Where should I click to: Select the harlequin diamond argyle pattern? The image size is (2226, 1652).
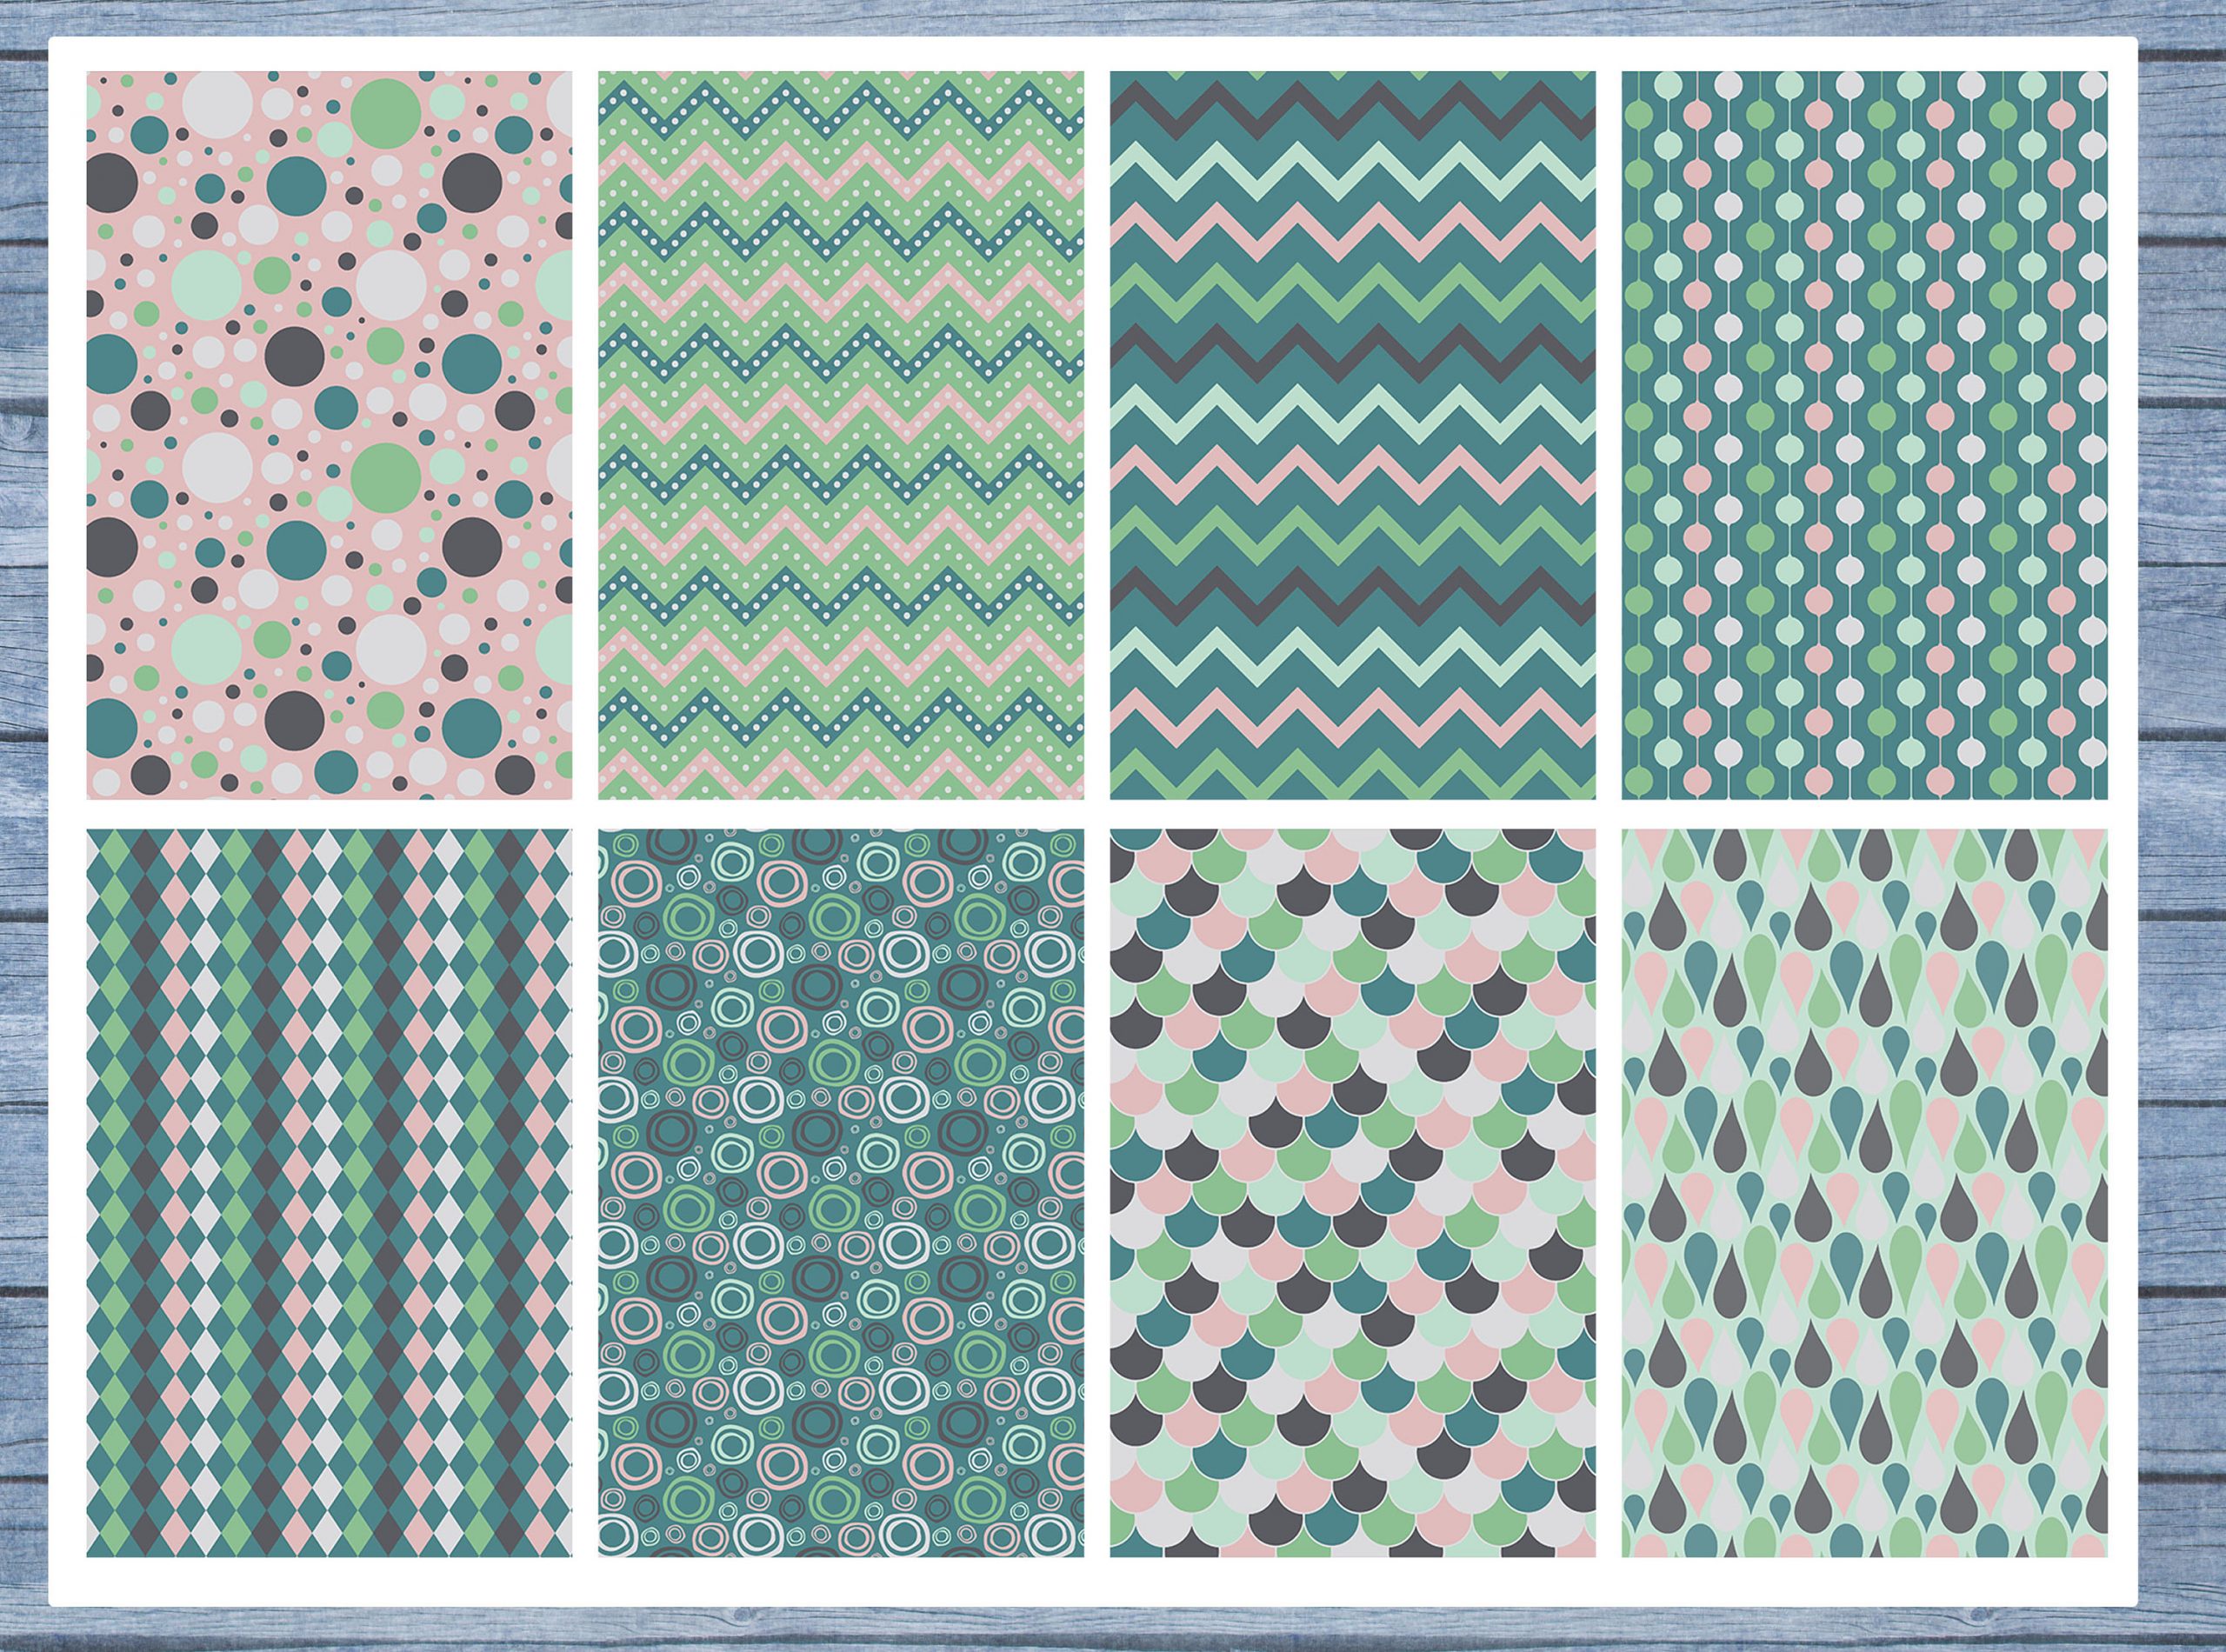(329, 1192)
